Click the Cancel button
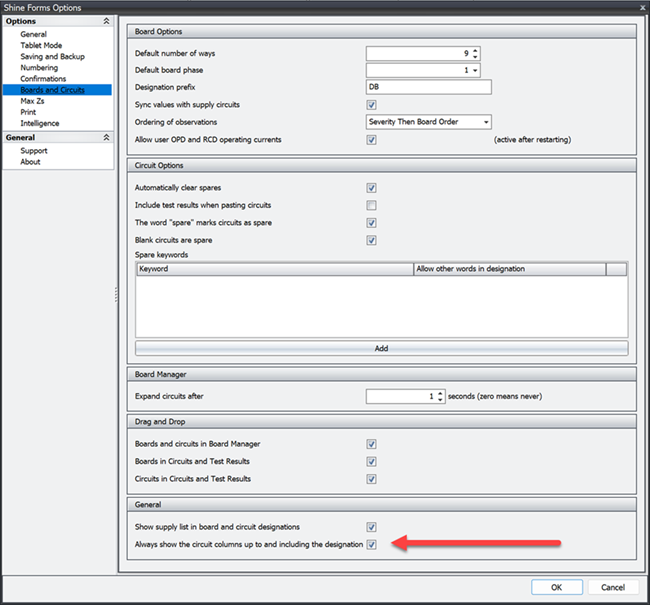Image resolution: width=650 pixels, height=605 pixels. tap(613, 588)
